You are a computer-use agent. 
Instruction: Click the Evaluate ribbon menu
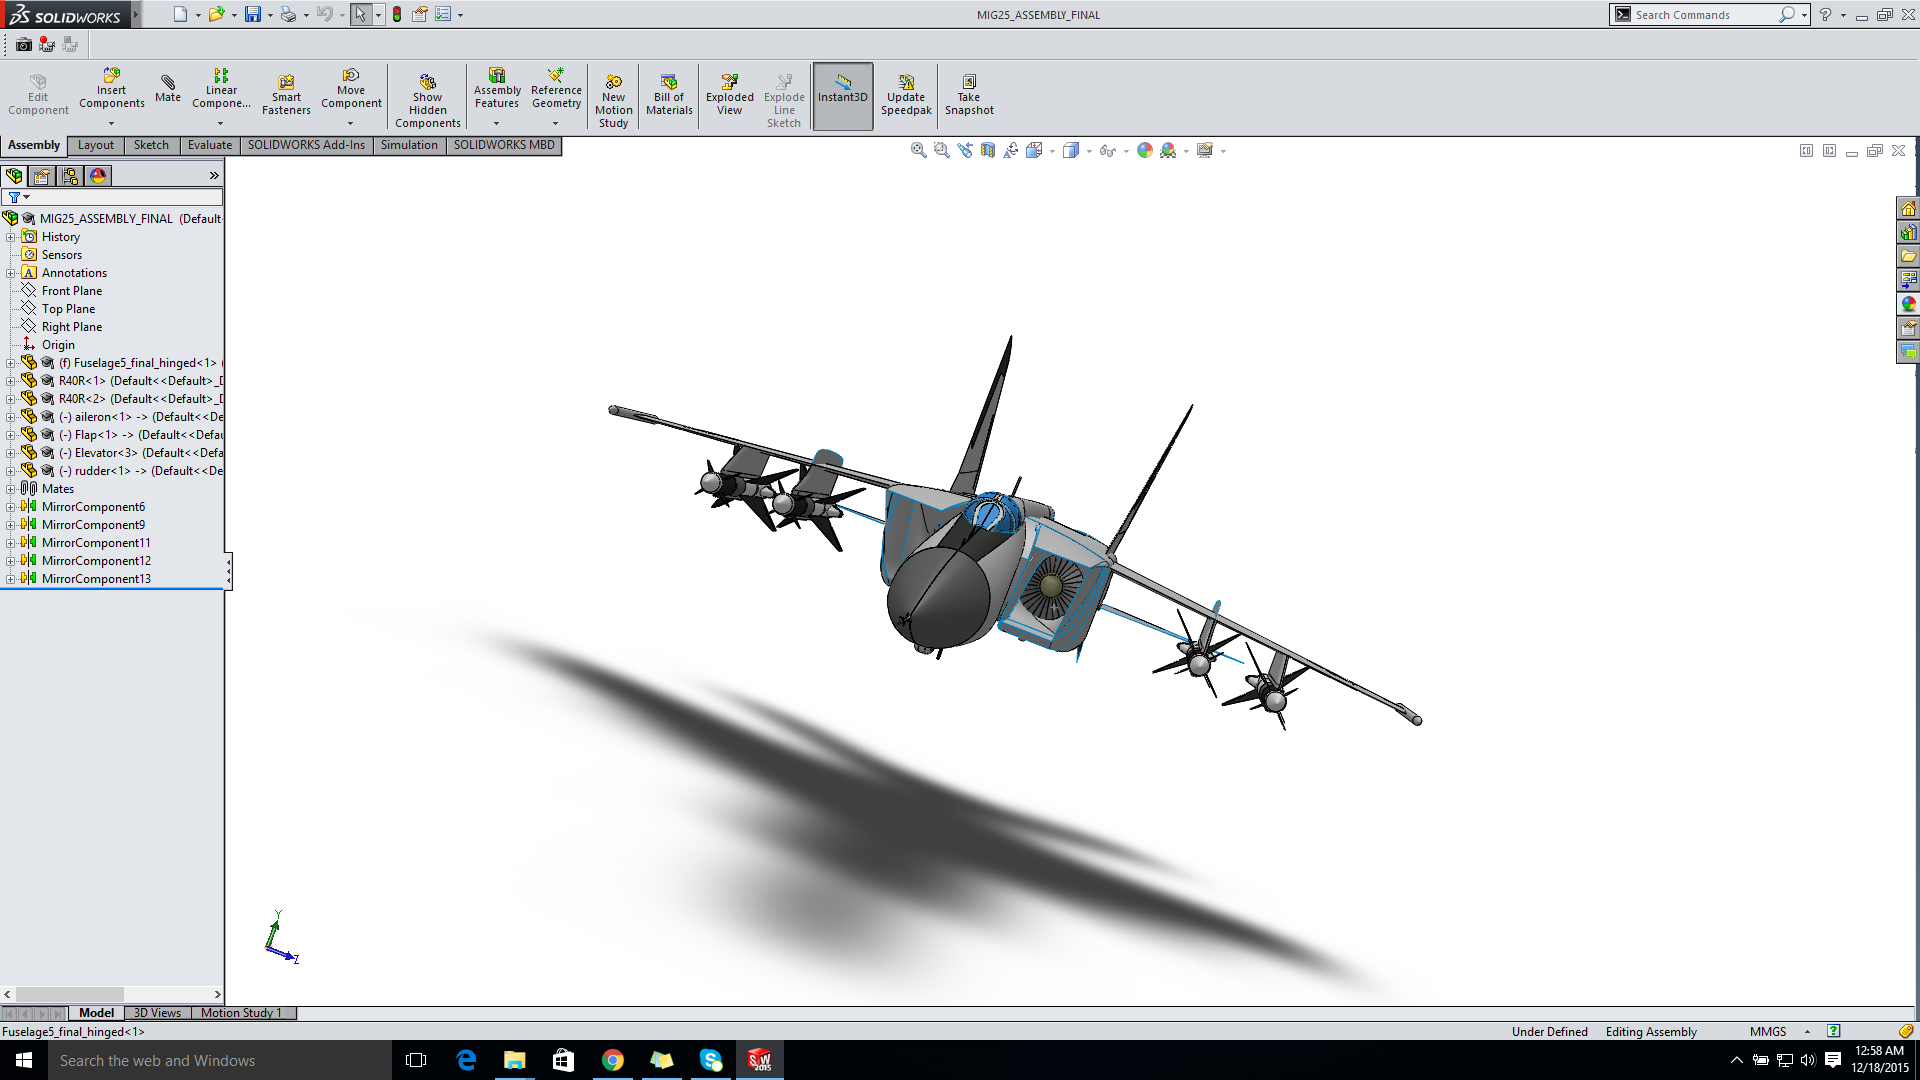[x=210, y=144]
